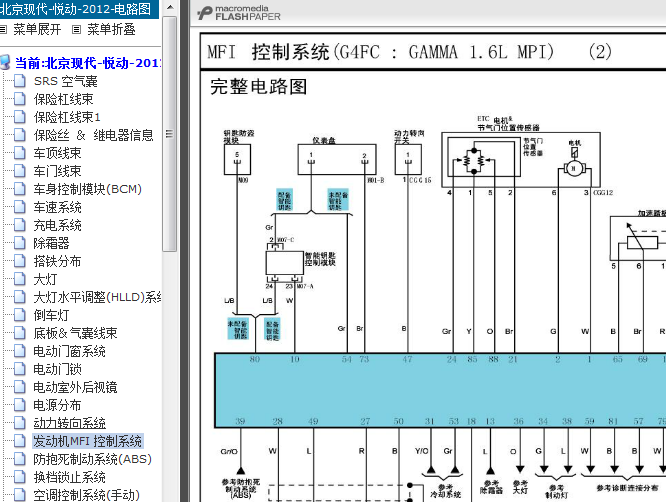Click the page icon beside 电源分布

pyautogui.click(x=20, y=405)
